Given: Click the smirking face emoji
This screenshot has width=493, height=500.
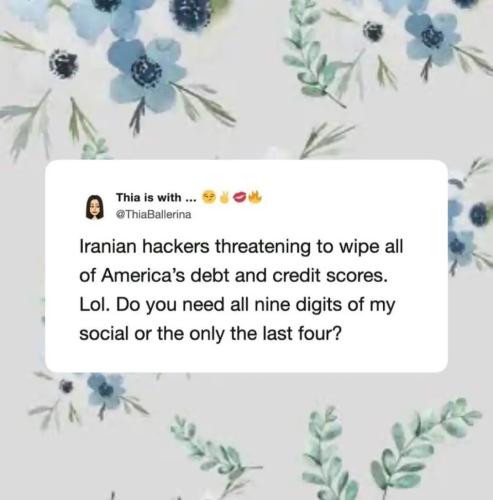Looking at the screenshot, I should tap(208, 197).
